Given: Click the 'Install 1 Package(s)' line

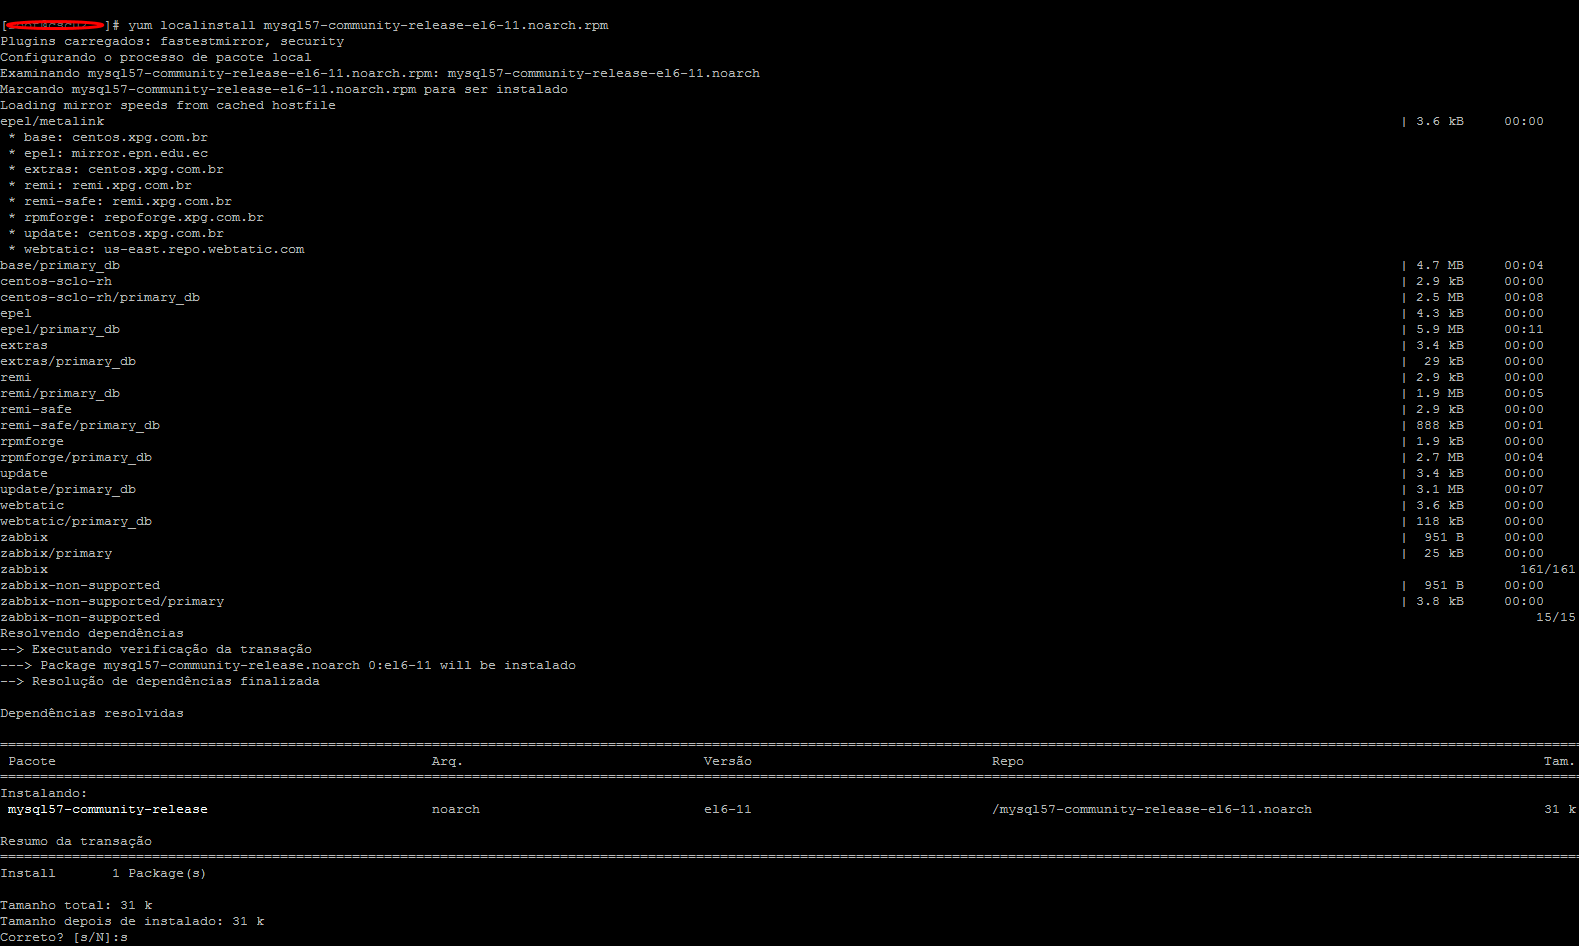Looking at the screenshot, I should pos(104,873).
